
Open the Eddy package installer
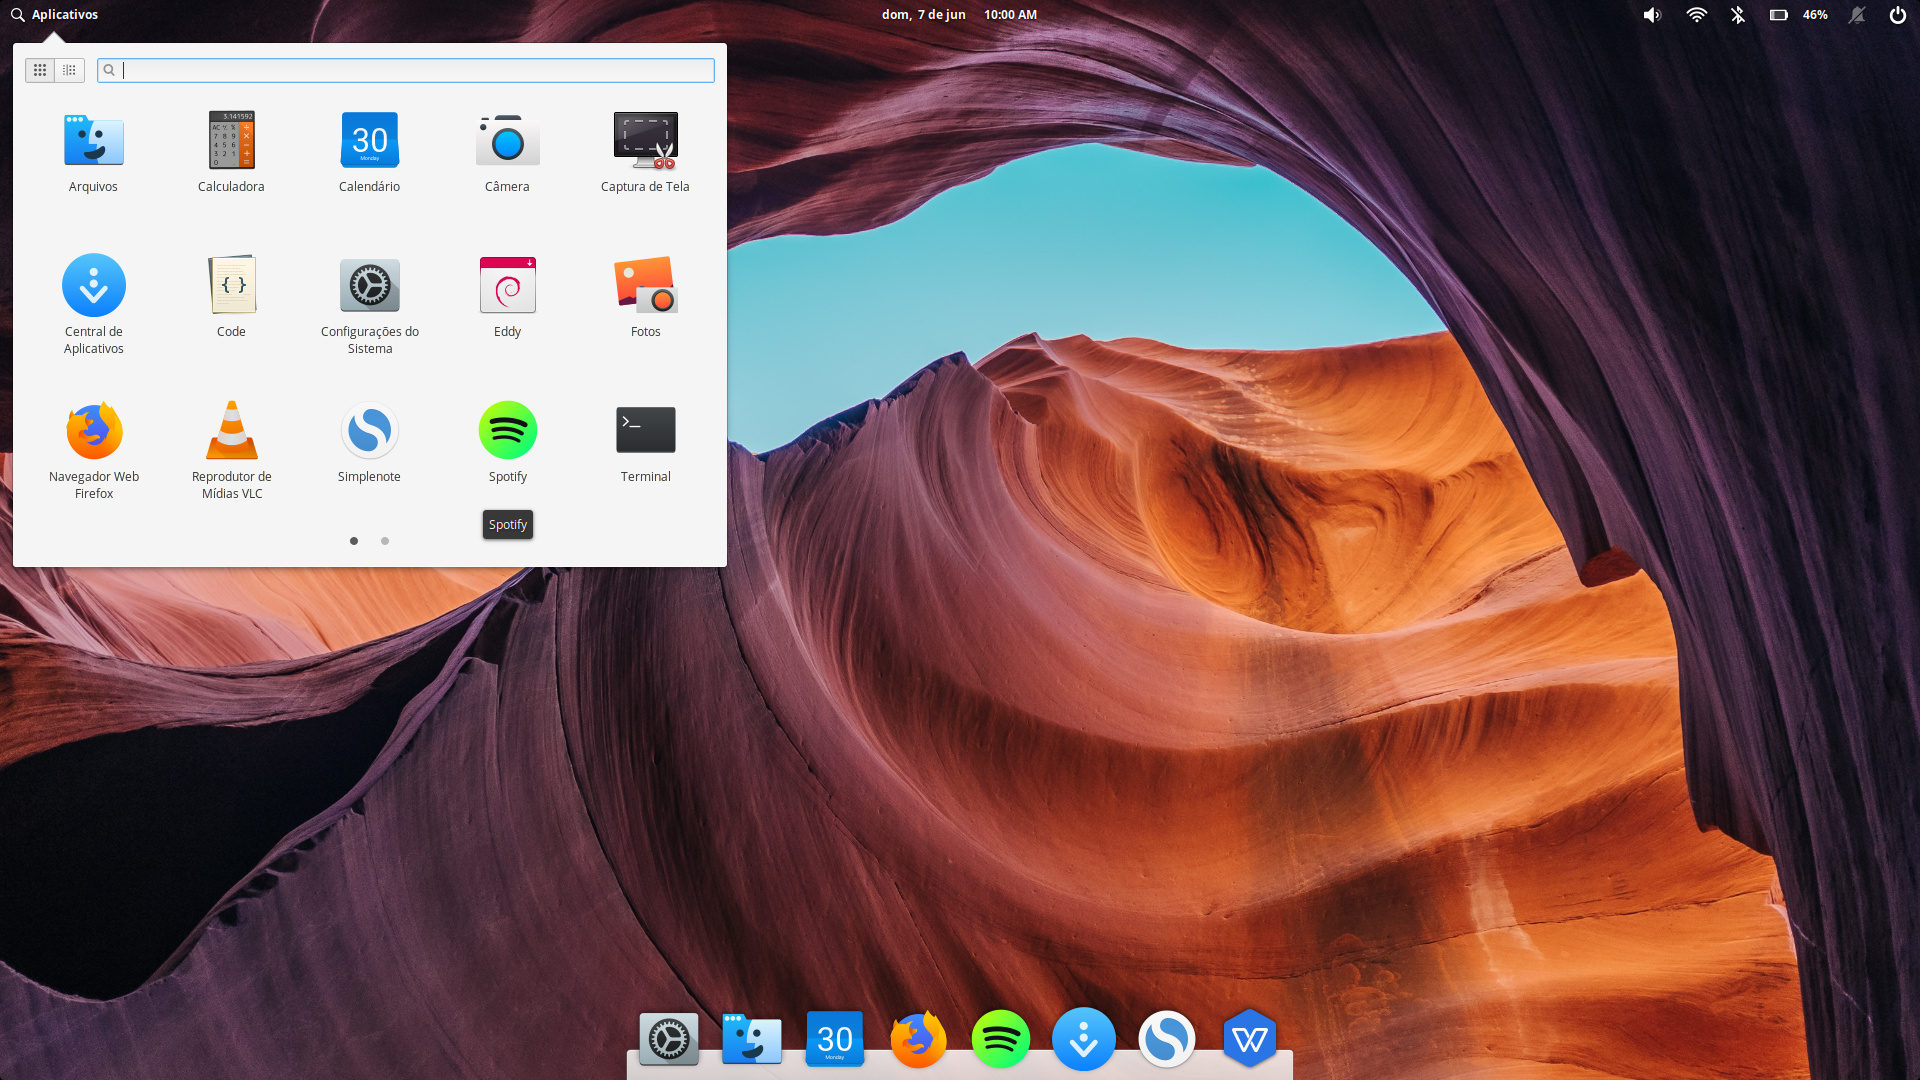[x=507, y=286]
